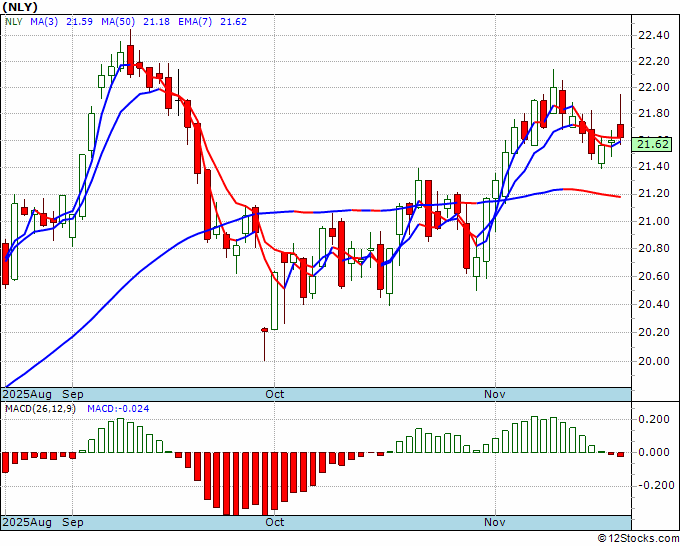Click the EMA(7) value 21.62 in legend
This screenshot has width=680, height=546.
(233, 21)
